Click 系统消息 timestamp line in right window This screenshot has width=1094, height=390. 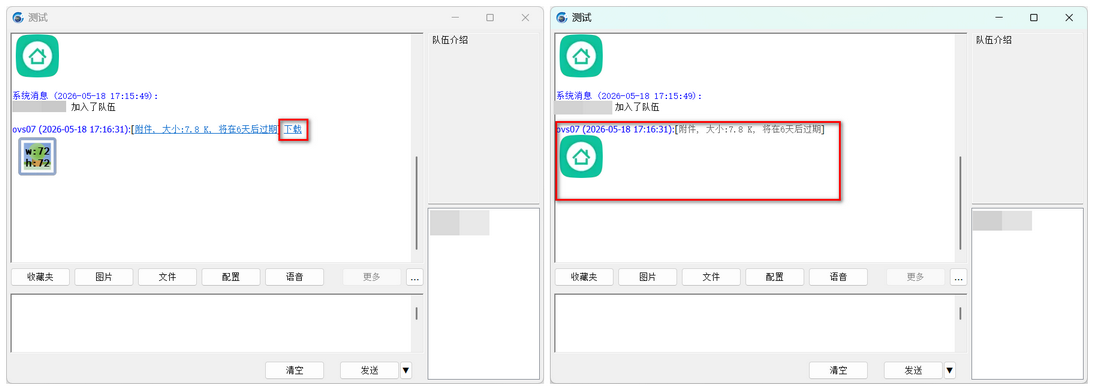629,96
